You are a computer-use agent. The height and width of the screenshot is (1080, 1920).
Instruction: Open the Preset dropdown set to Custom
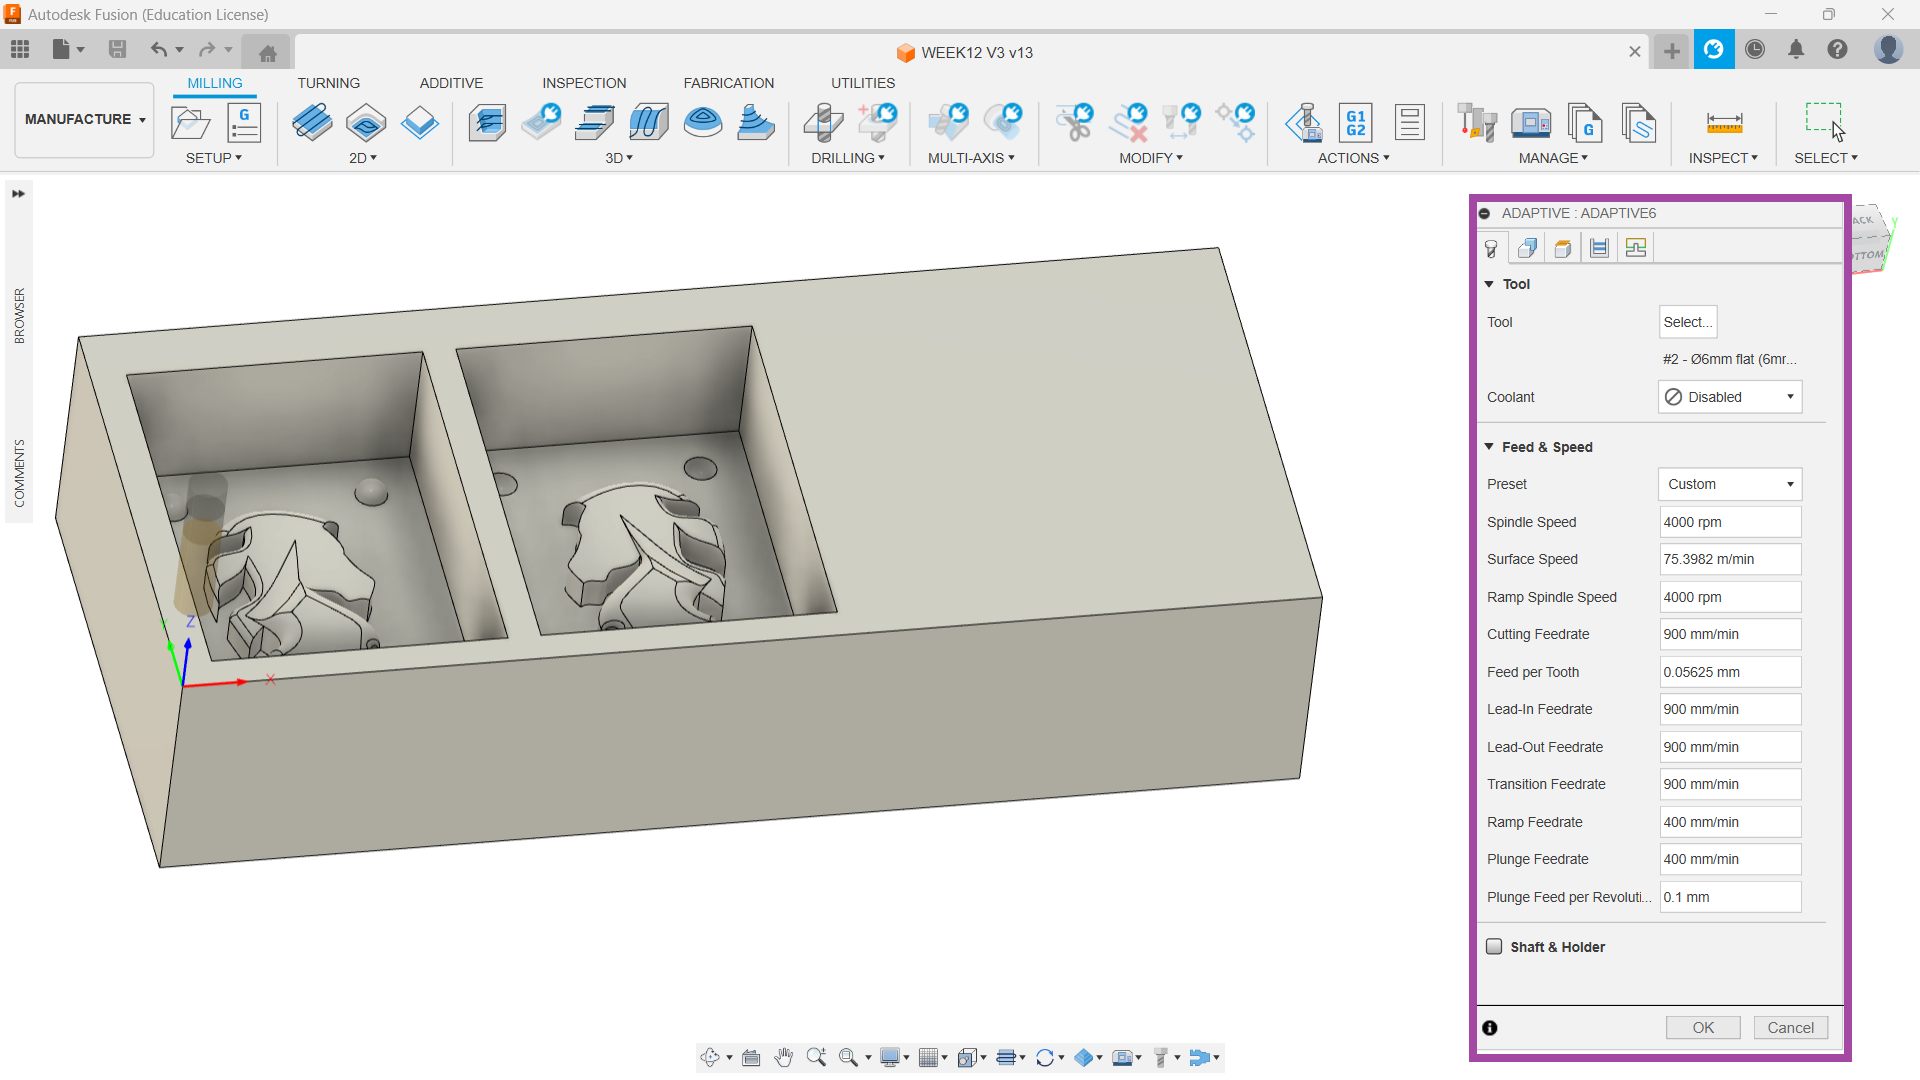coord(1729,484)
